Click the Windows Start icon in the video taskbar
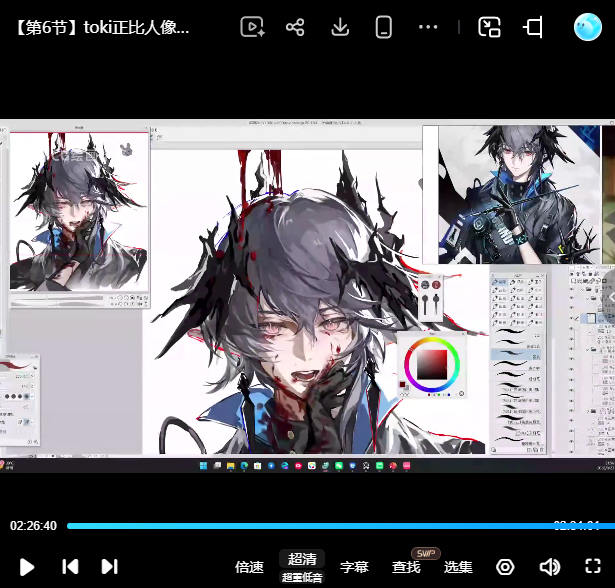 (203, 466)
